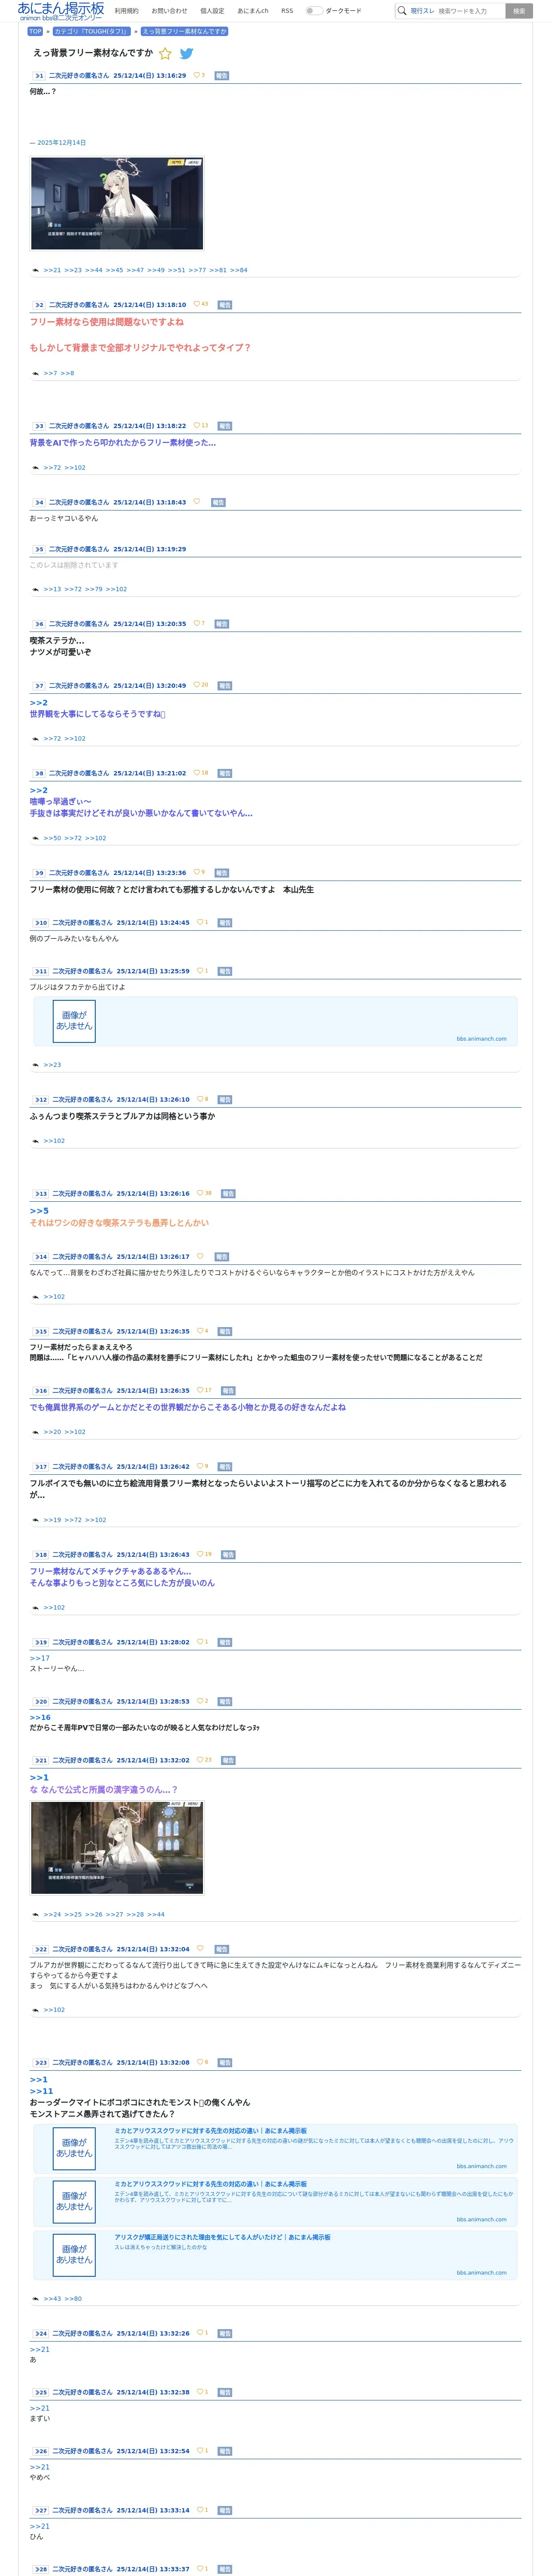This screenshot has width=551, height=2576.
Task: Like post 8 with the heart showing 18
Action: 197,773
